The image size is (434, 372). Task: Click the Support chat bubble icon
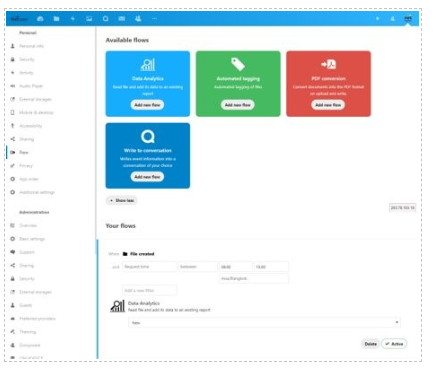click(x=13, y=252)
